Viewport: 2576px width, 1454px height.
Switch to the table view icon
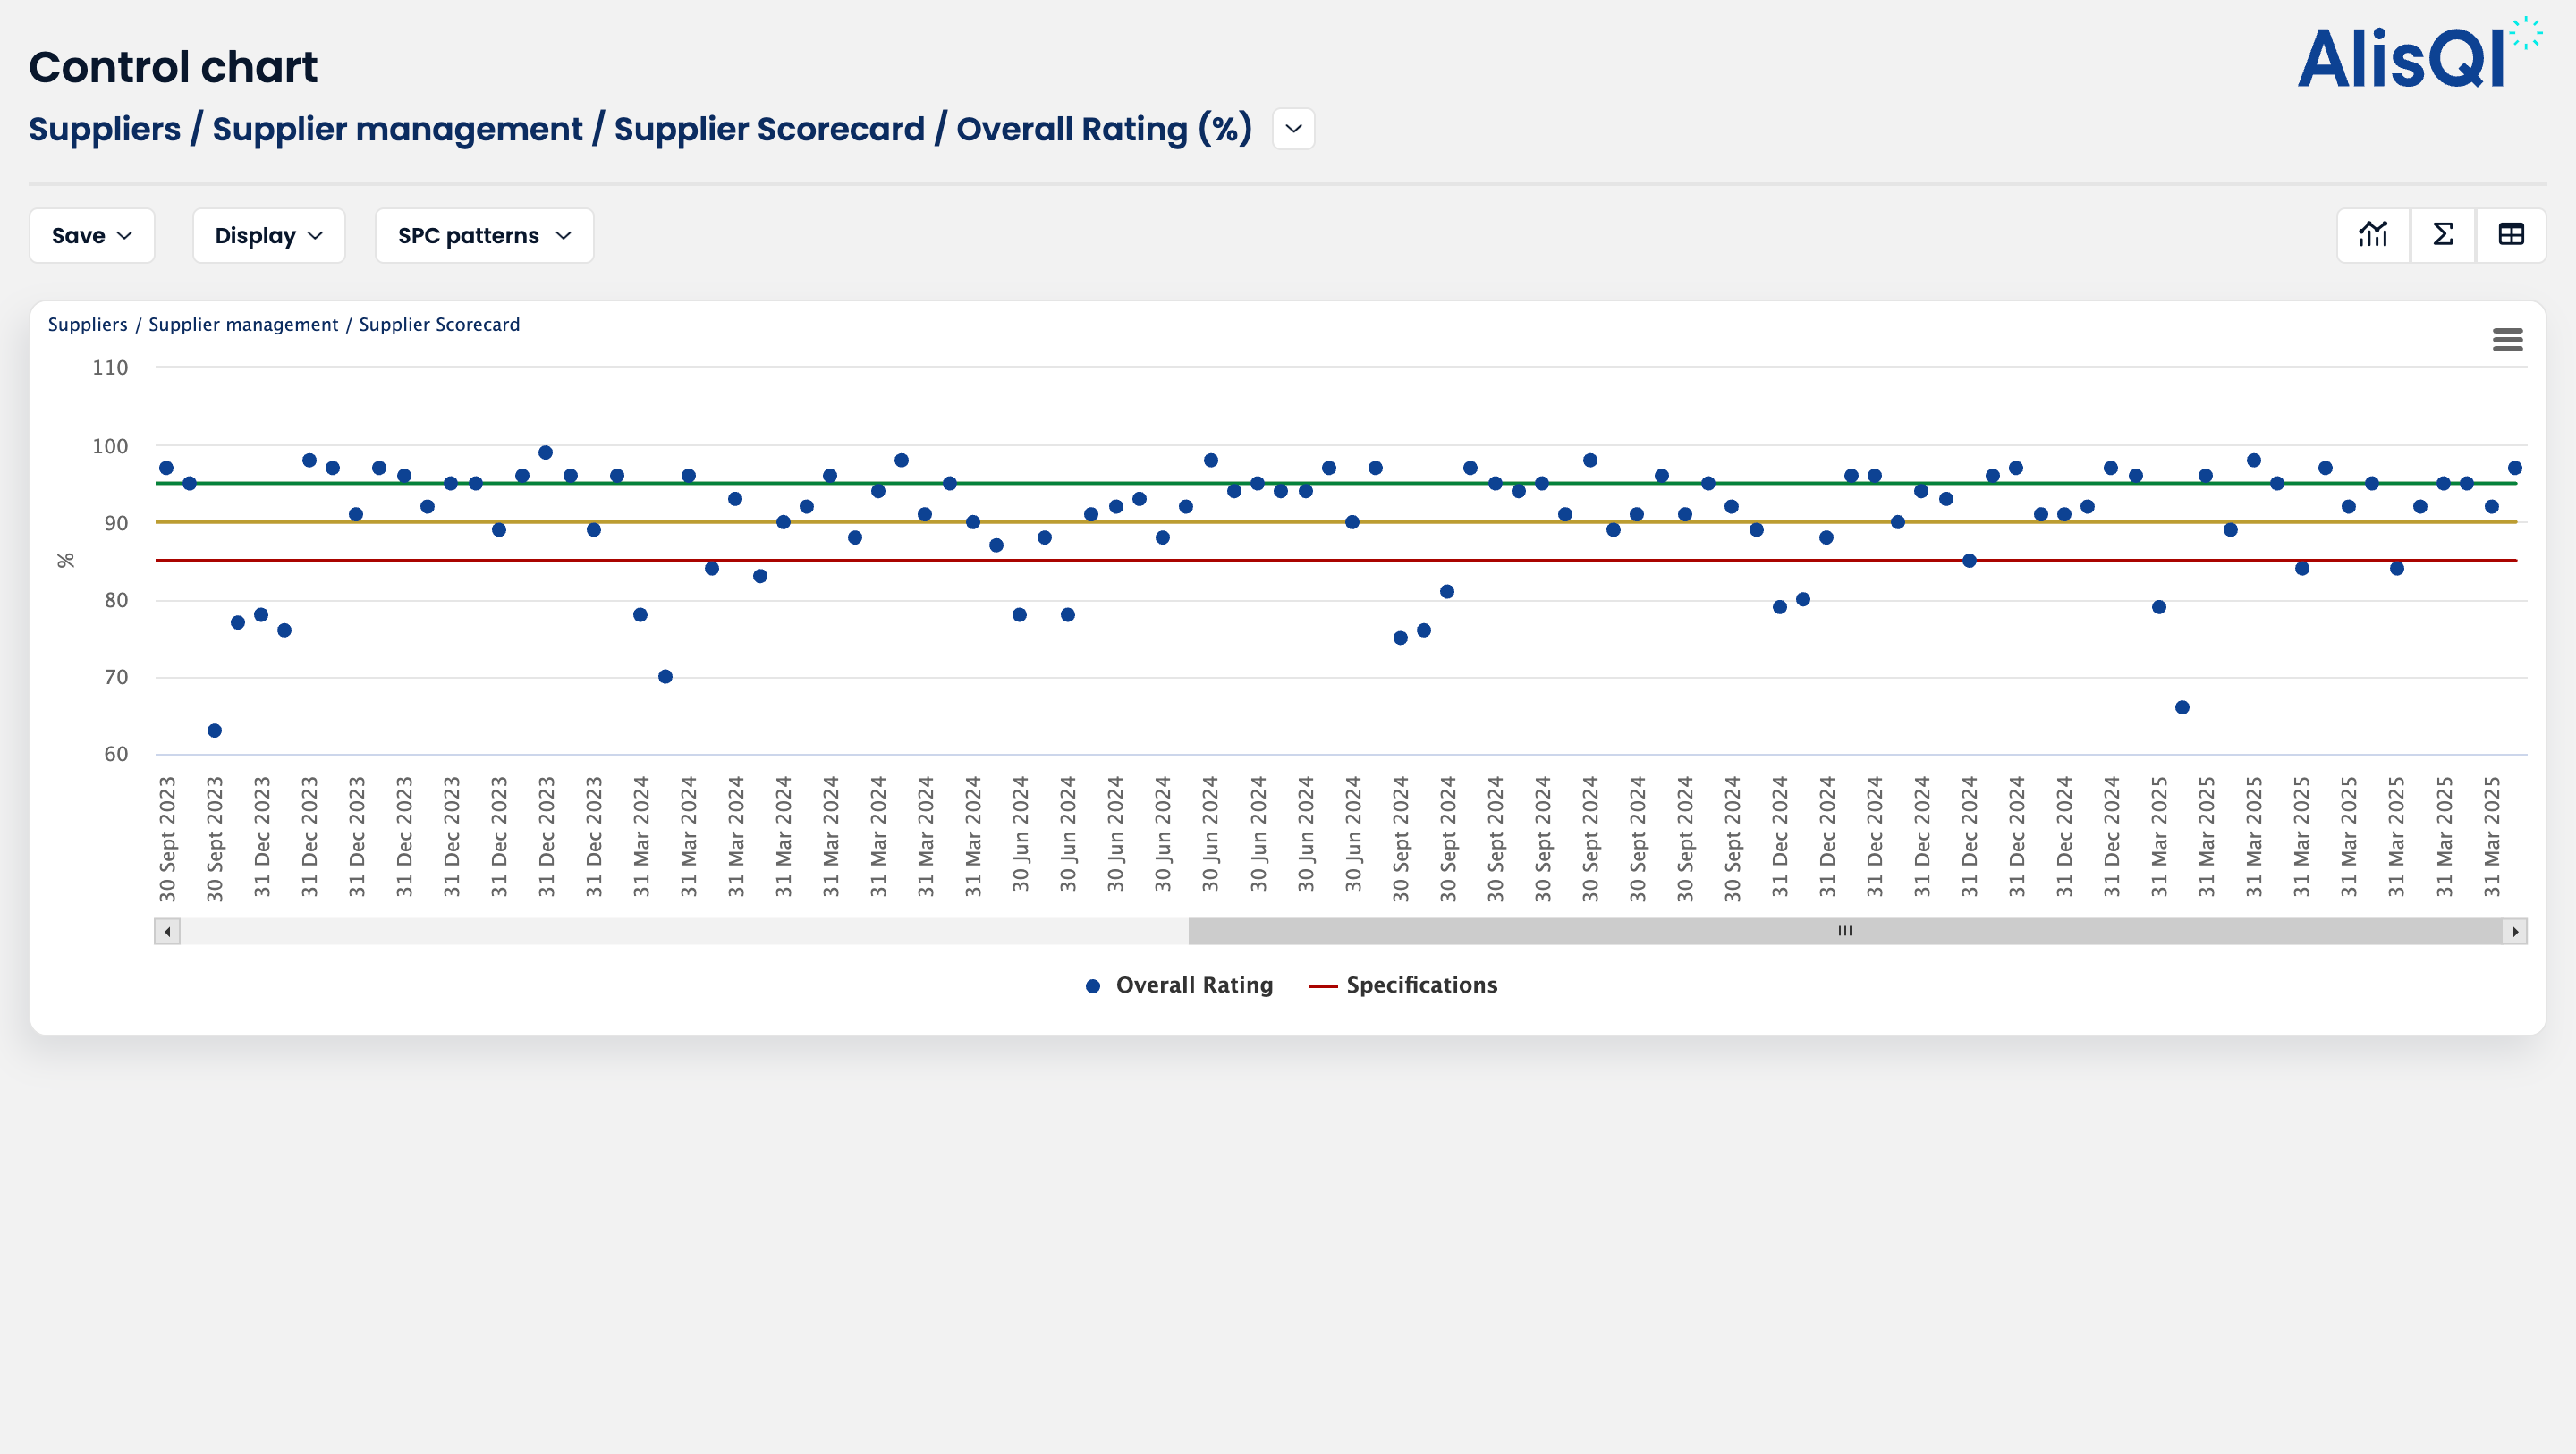click(x=2511, y=235)
